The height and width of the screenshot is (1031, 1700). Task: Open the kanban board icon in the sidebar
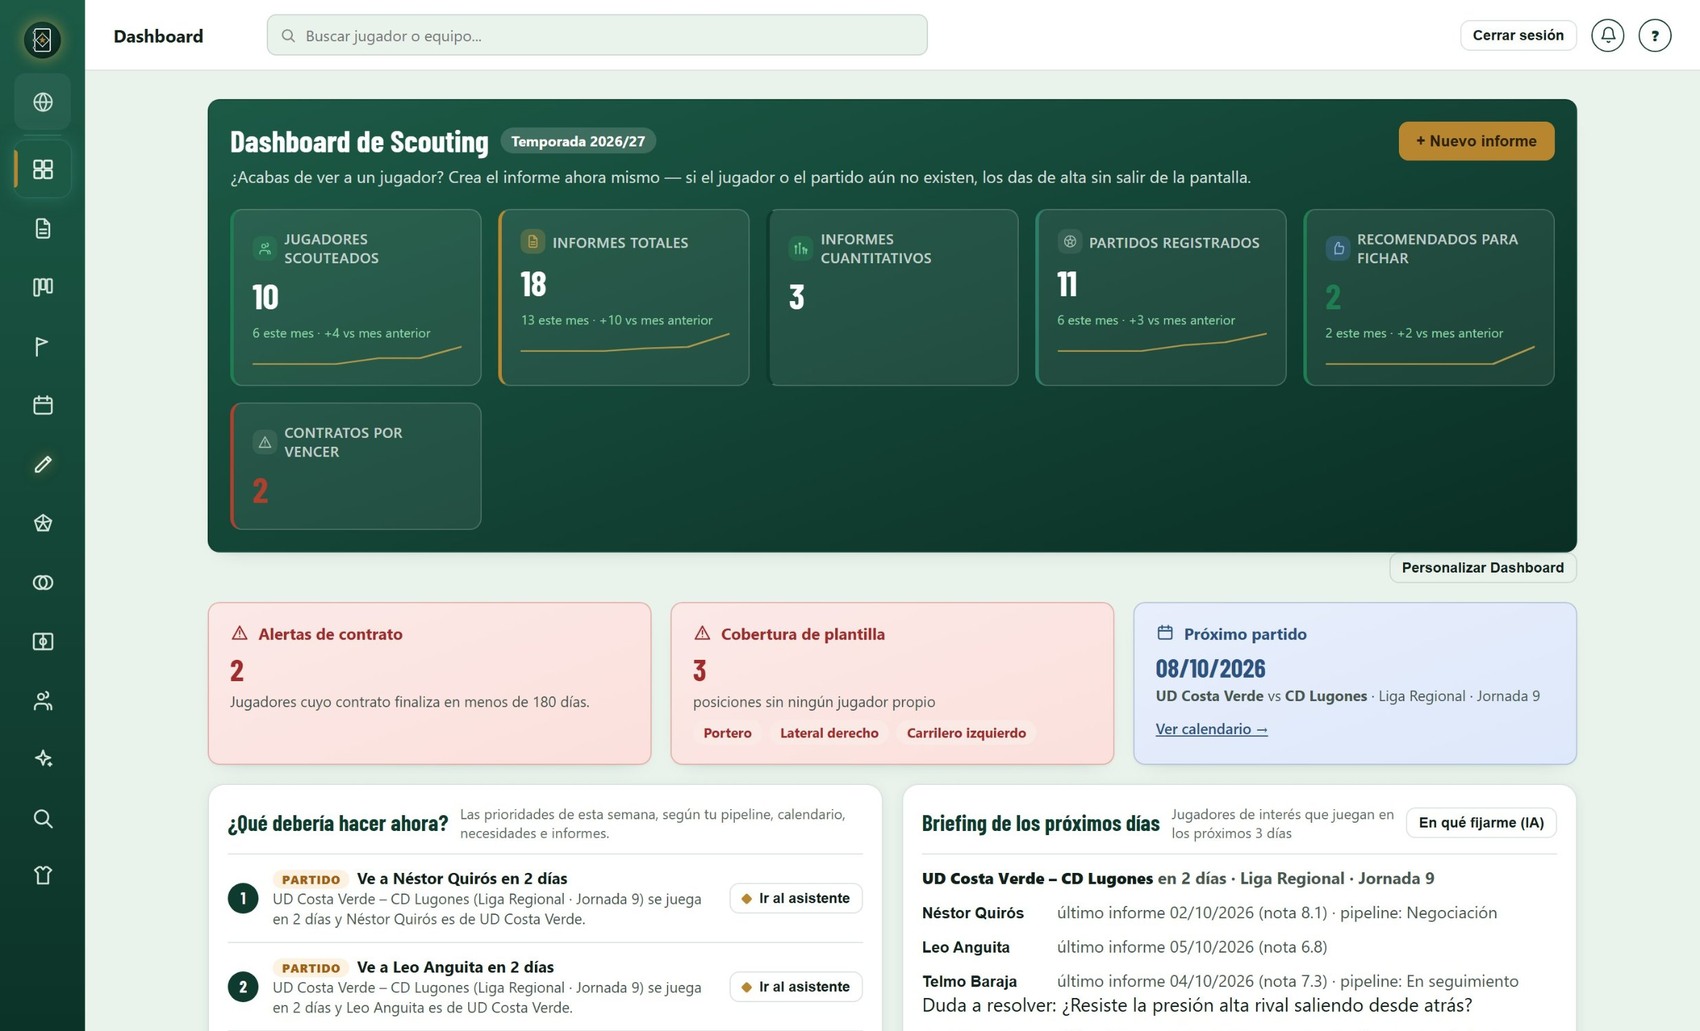tap(42, 288)
